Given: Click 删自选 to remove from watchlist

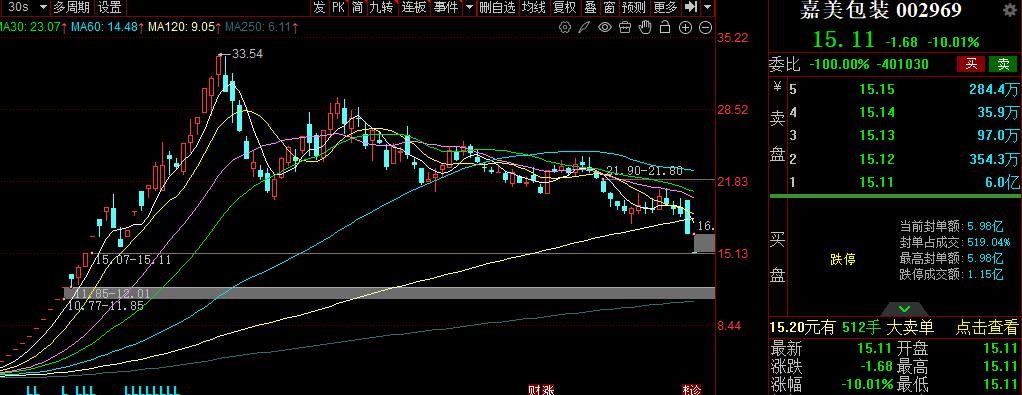Looking at the screenshot, I should [497, 7].
